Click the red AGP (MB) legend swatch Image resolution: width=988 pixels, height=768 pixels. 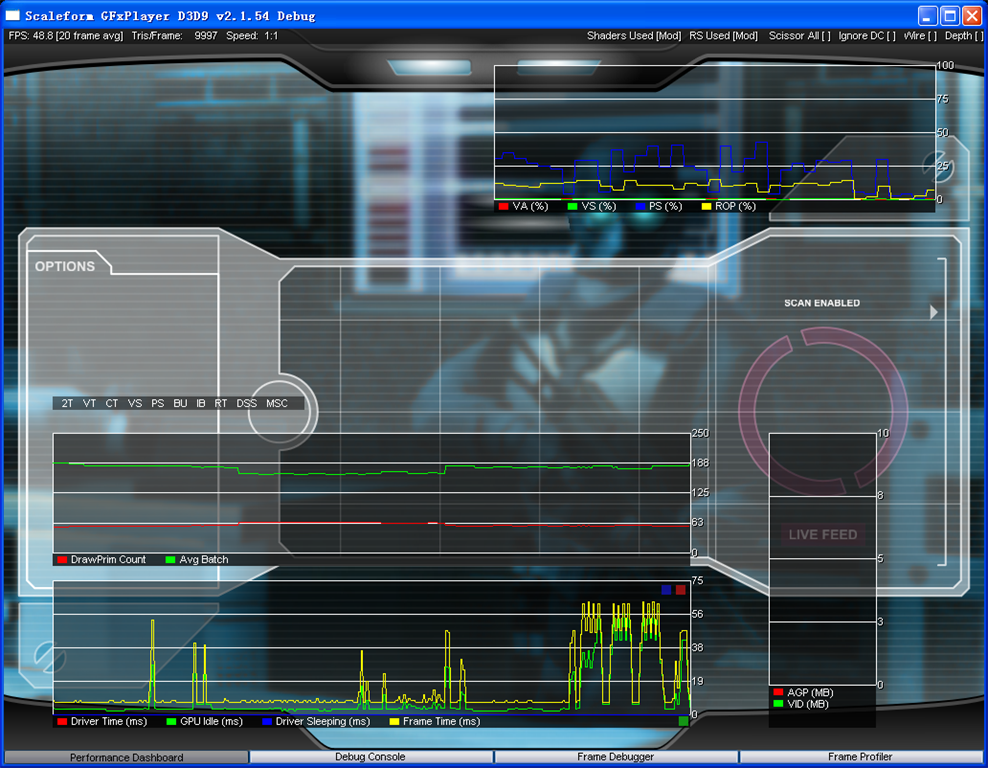coord(778,692)
